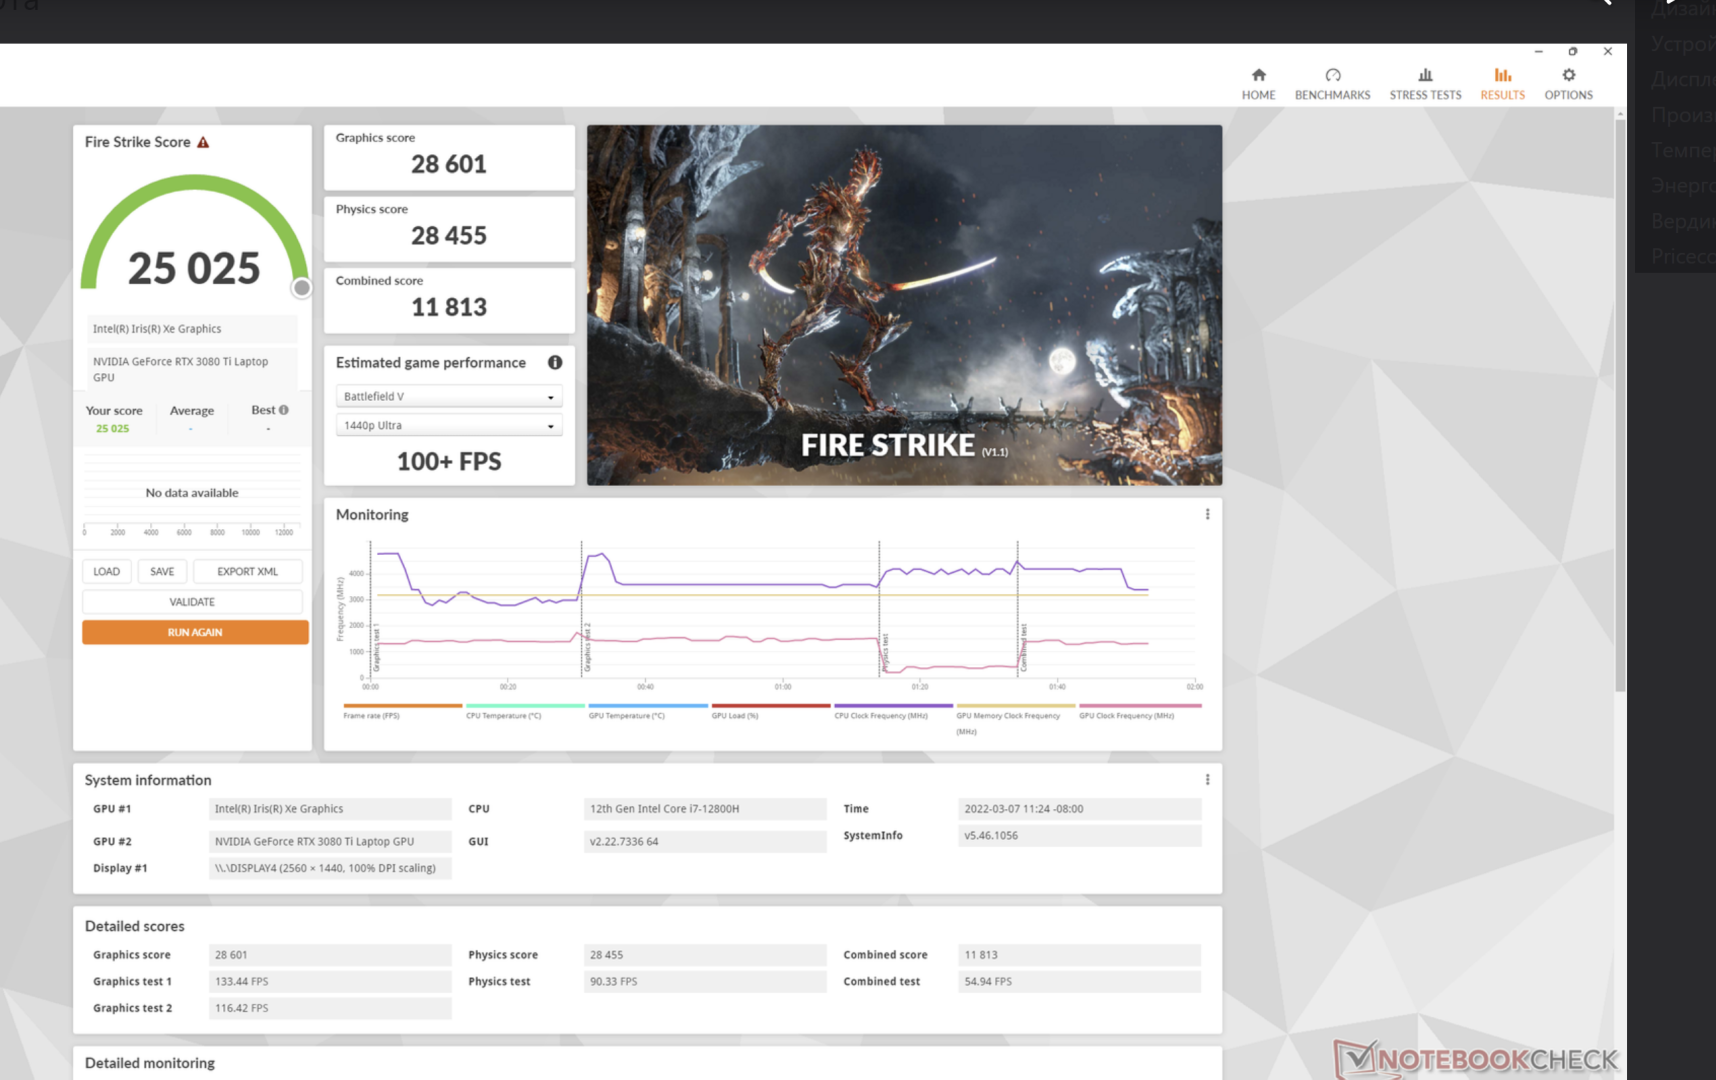The image size is (1716, 1080).
Task: Click the 100+ FPS estimate
Action: point(449,461)
